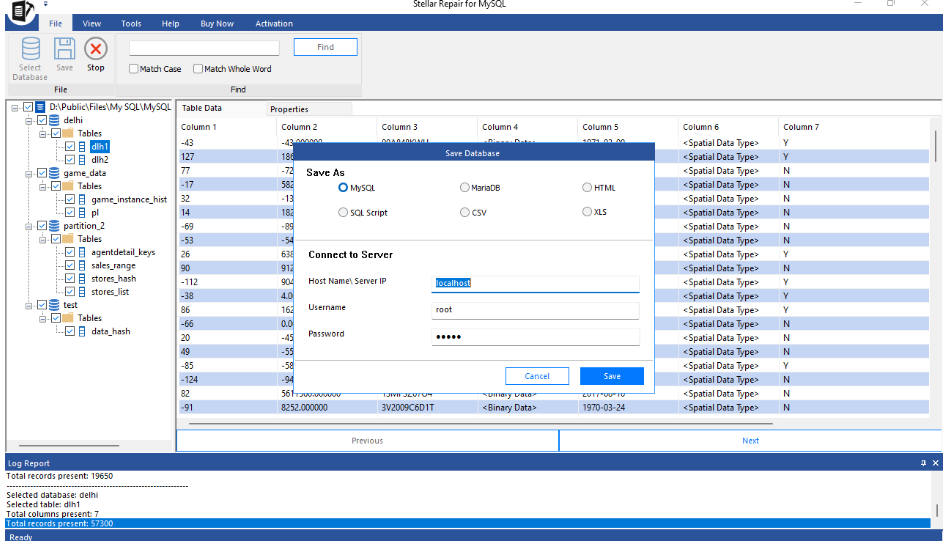Screen dimensions: 948x545
Task: Open the Tools menu
Action: click(x=131, y=24)
